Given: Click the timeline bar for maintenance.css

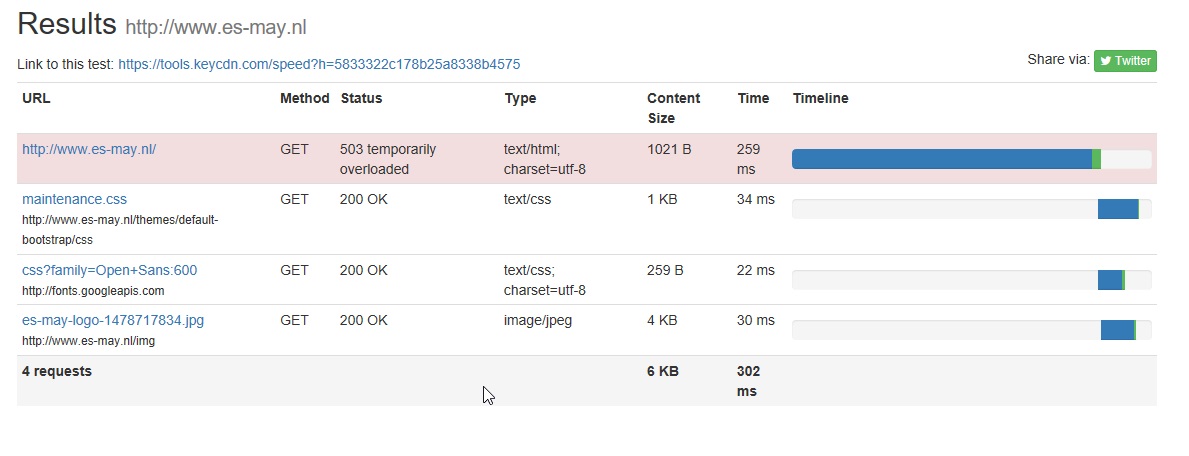Looking at the screenshot, I should pyautogui.click(x=1118, y=209).
